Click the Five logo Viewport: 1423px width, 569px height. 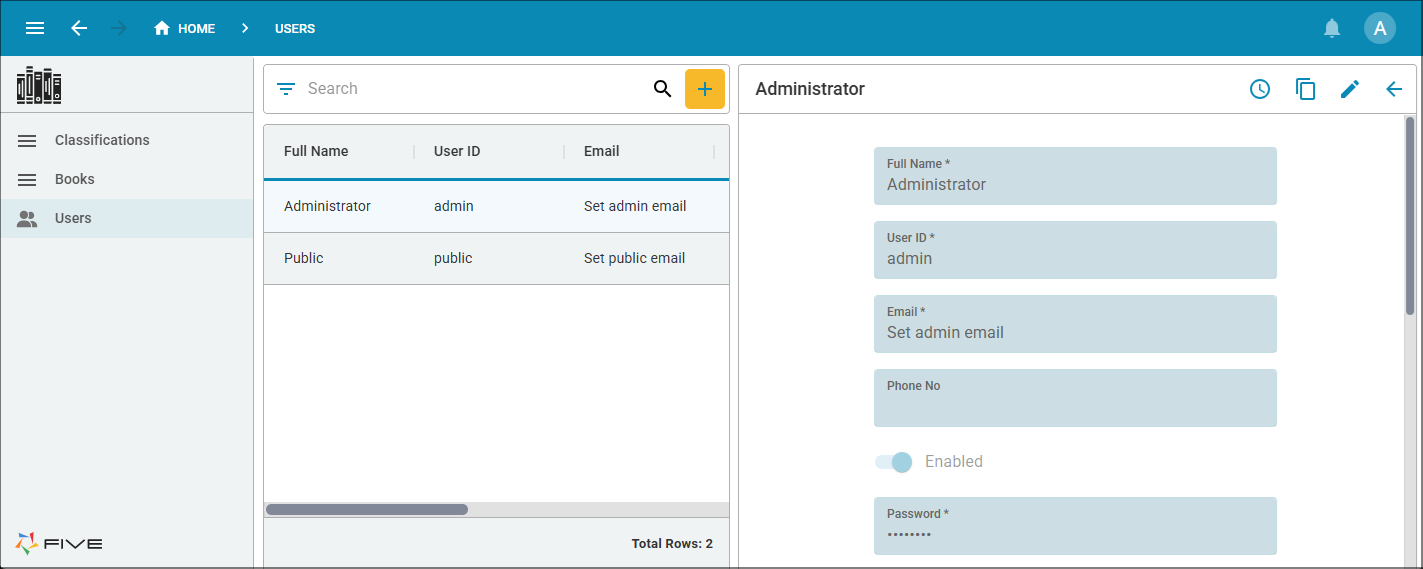(x=59, y=543)
